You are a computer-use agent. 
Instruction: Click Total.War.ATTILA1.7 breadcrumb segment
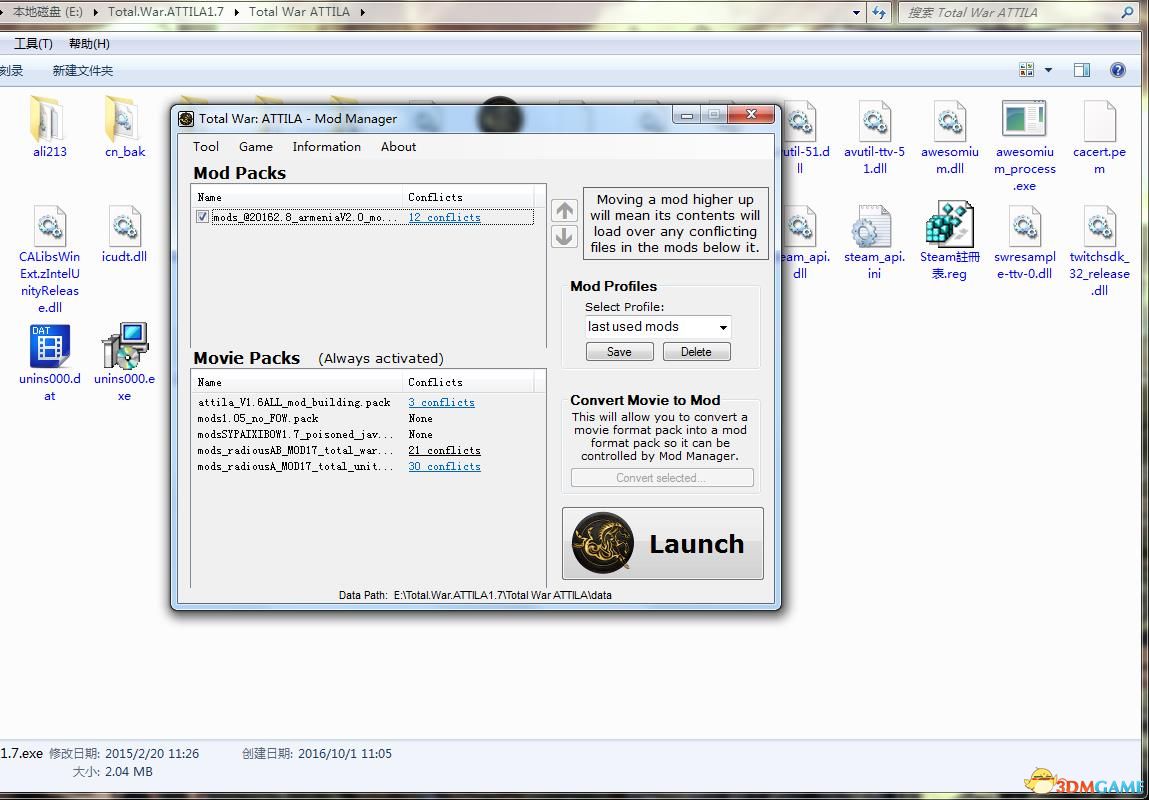tap(166, 12)
